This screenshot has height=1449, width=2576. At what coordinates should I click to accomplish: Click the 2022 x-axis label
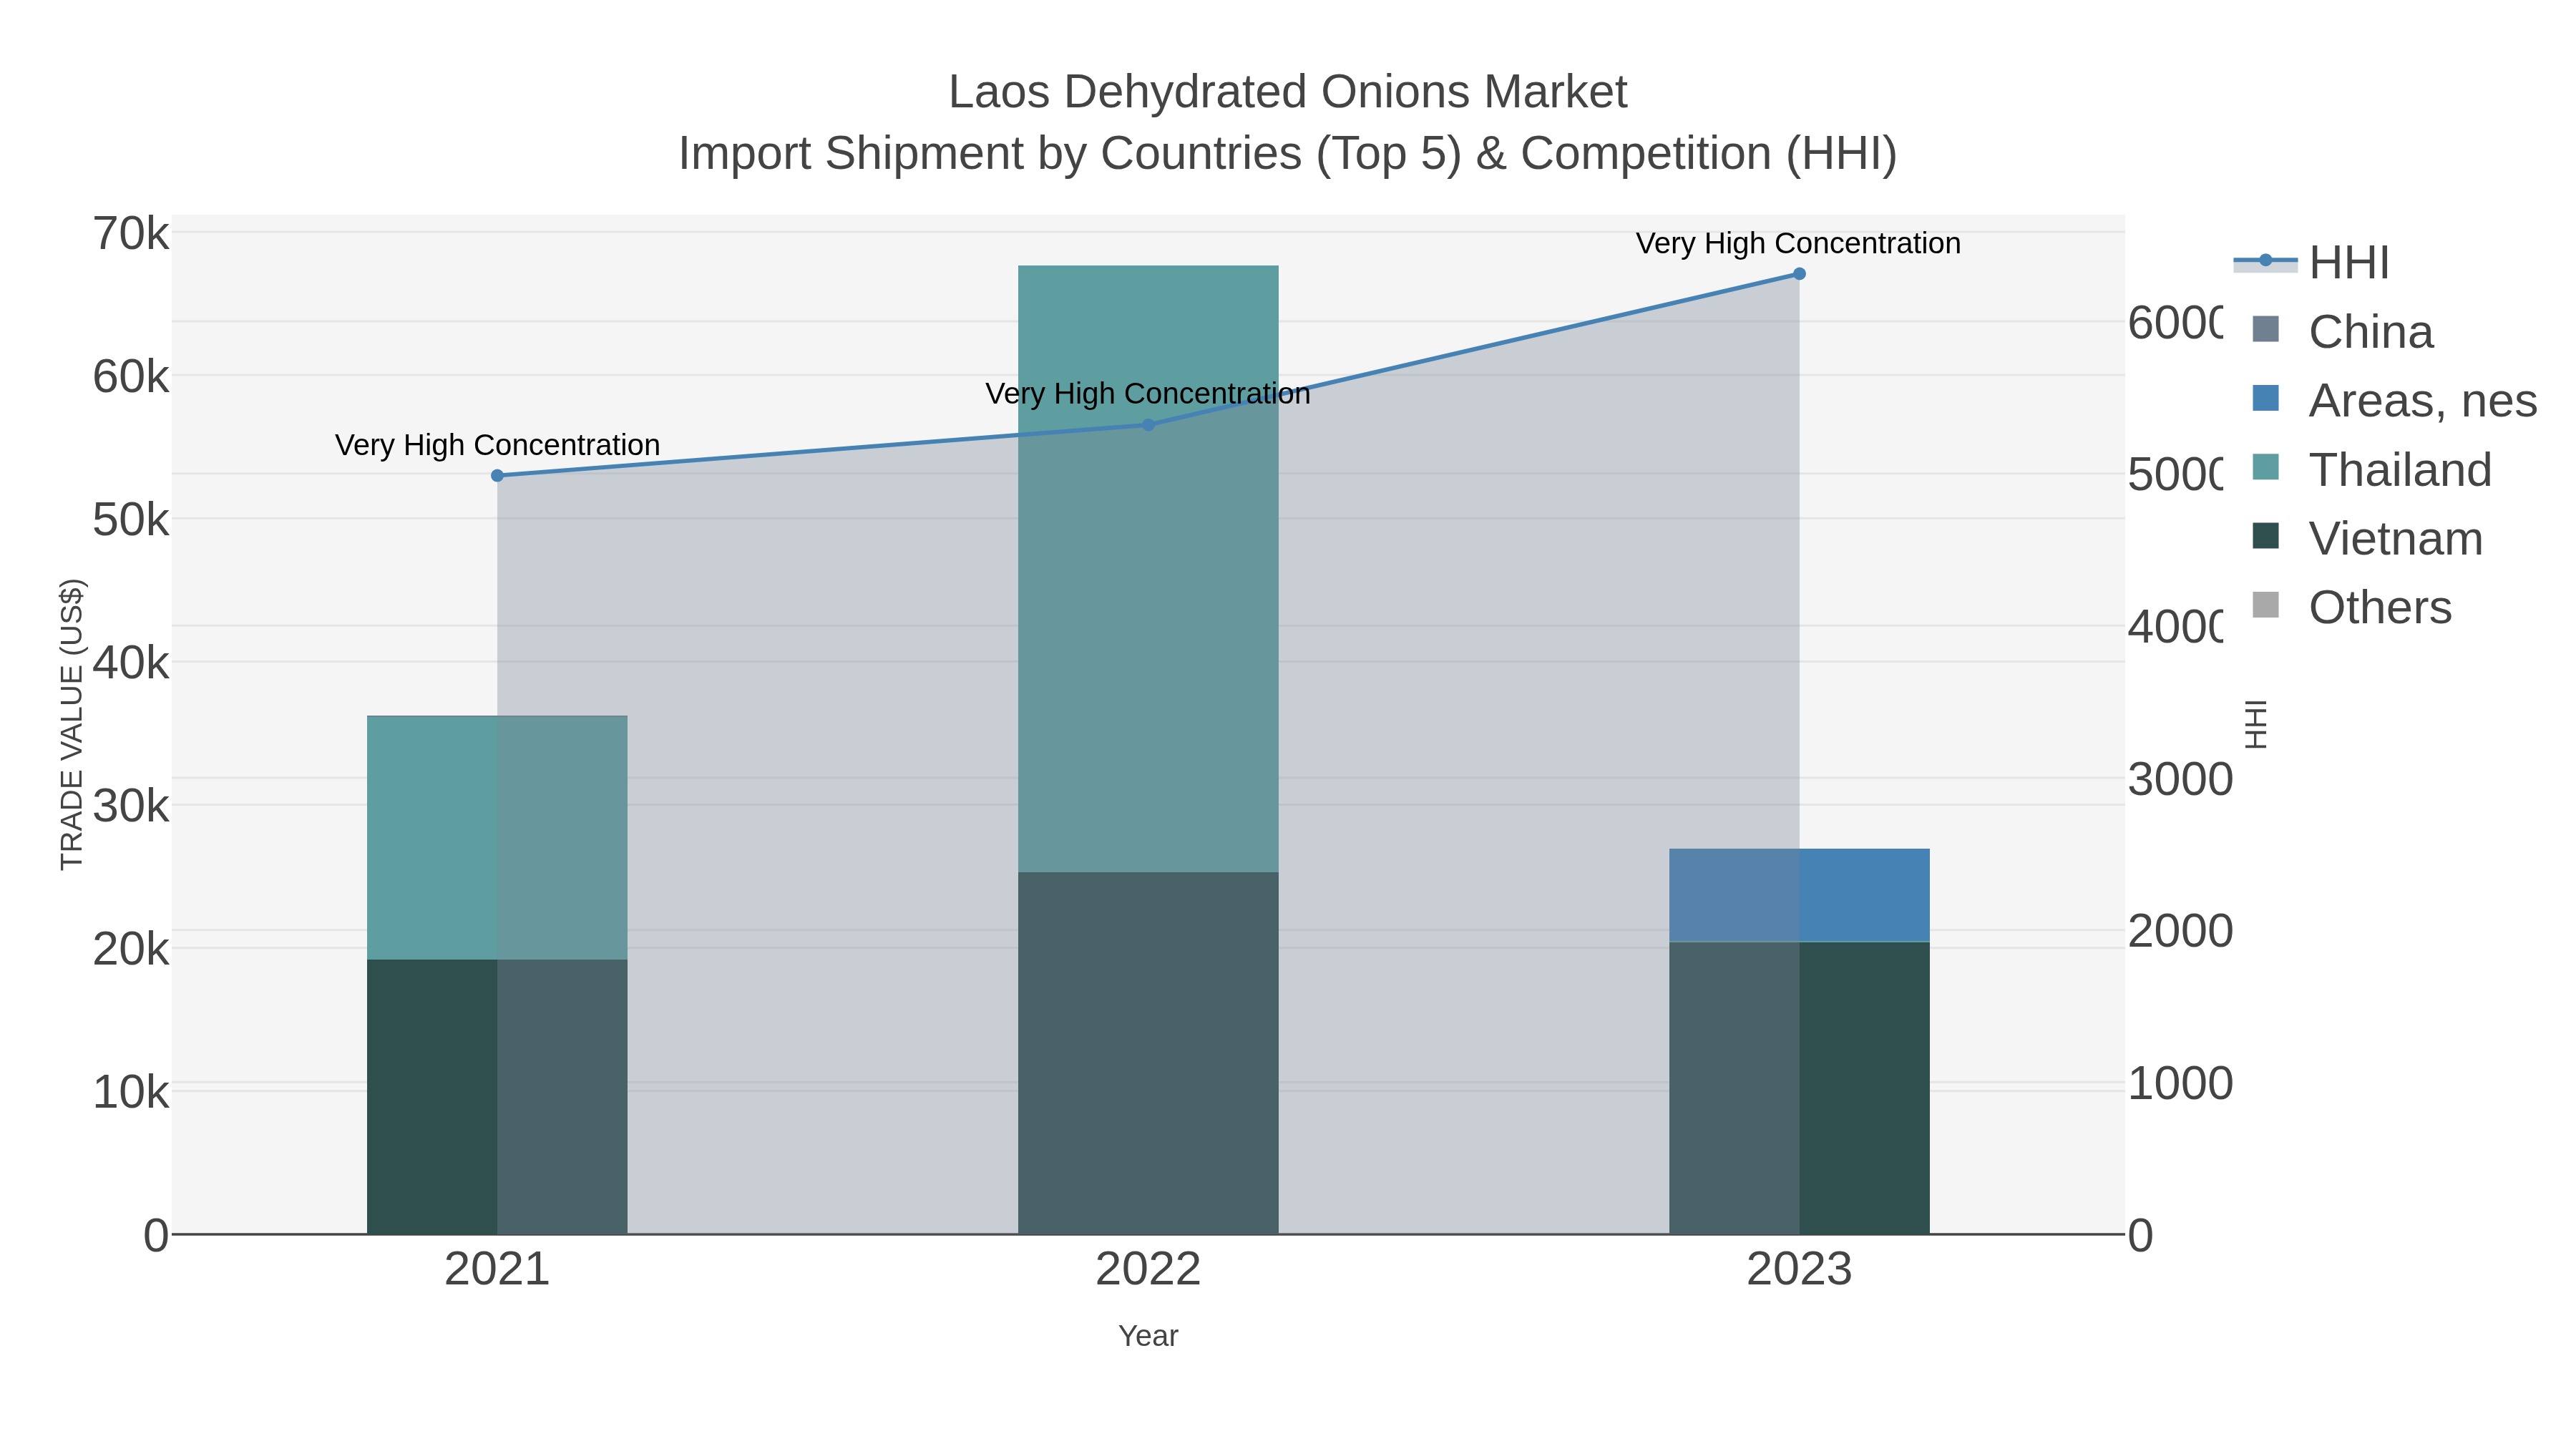[1148, 1270]
